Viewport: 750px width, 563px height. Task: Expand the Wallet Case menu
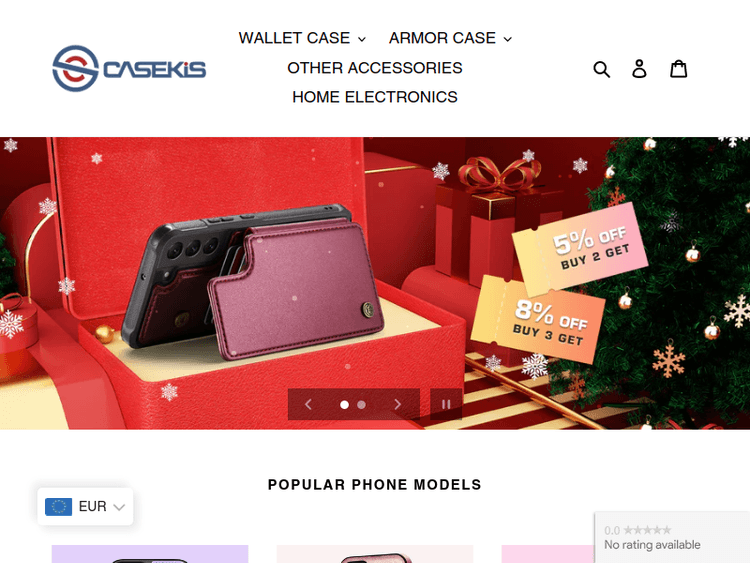click(x=302, y=38)
